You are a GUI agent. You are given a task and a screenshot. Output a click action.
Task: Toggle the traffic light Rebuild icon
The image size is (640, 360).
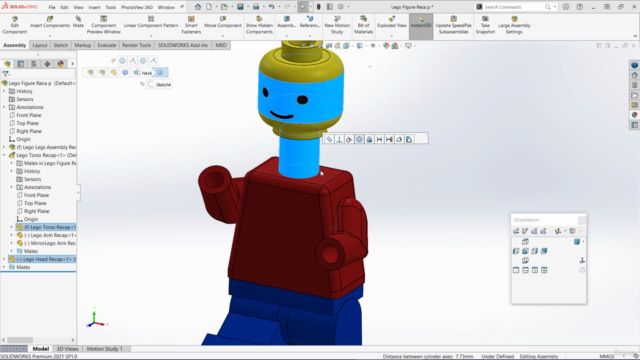click(319, 7)
